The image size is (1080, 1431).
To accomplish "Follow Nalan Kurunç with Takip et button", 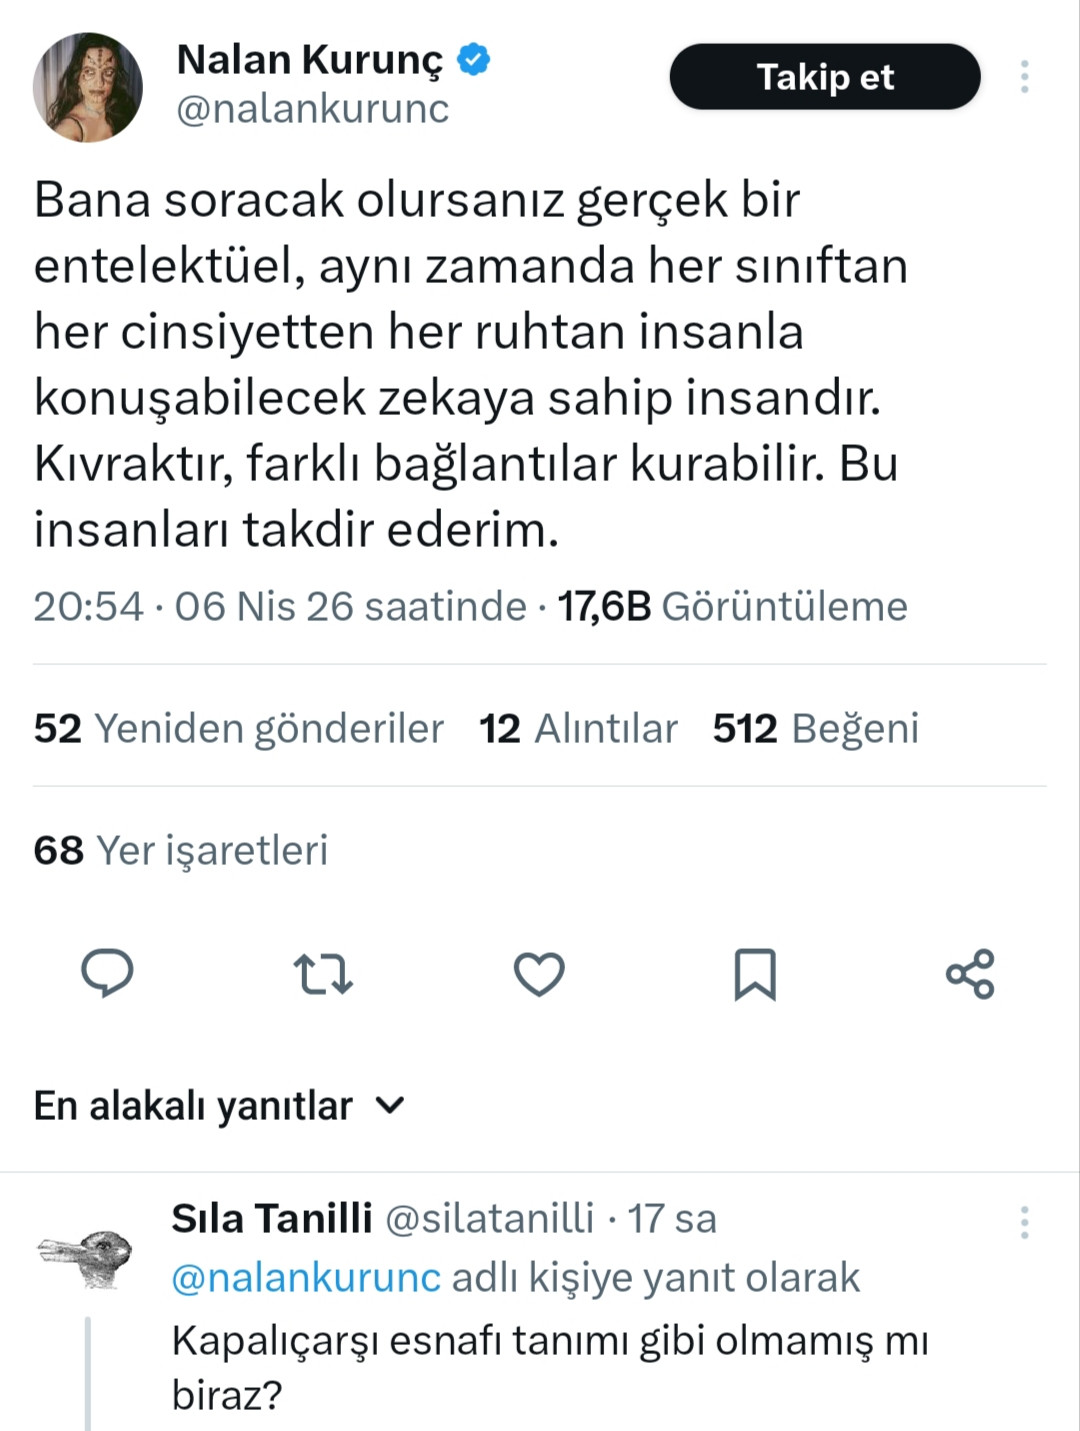I will pyautogui.click(x=825, y=77).
